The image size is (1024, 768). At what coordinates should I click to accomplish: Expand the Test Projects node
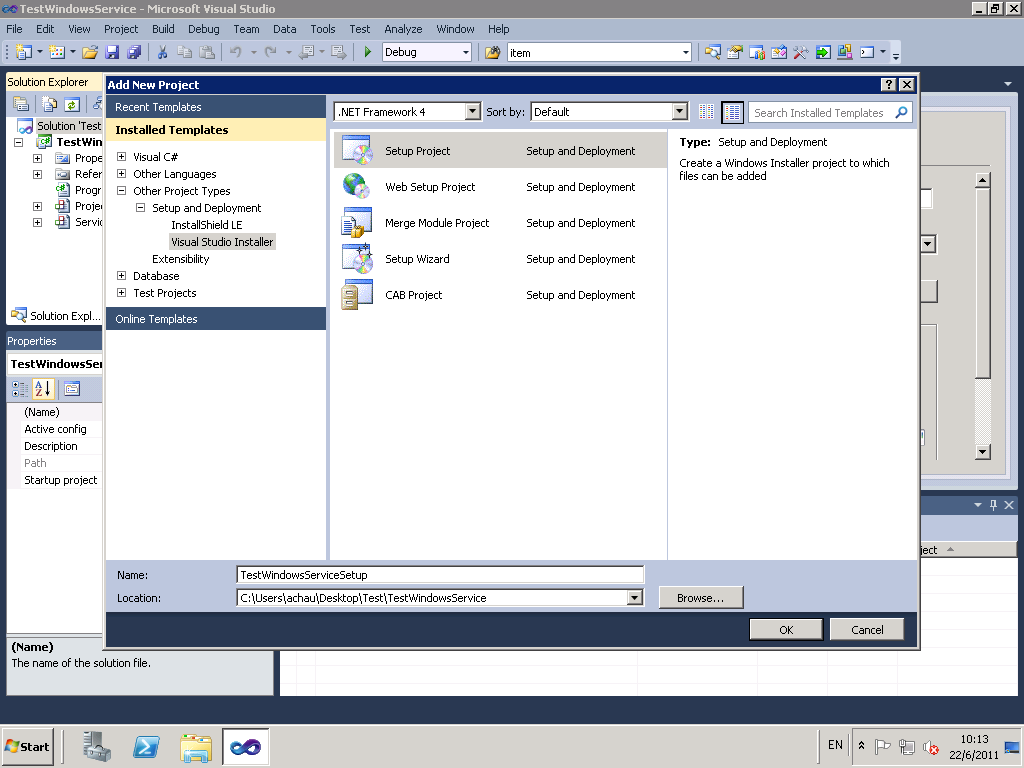(121, 293)
